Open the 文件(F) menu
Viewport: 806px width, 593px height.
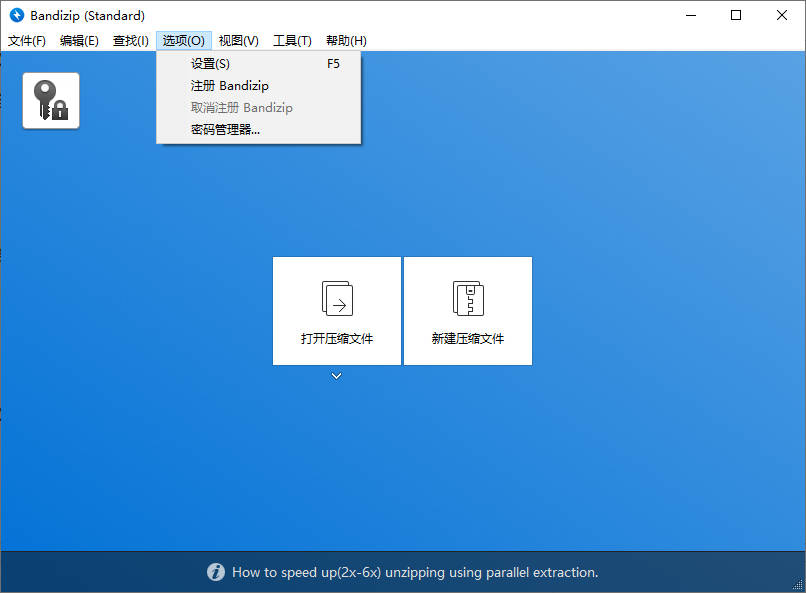[x=27, y=41]
